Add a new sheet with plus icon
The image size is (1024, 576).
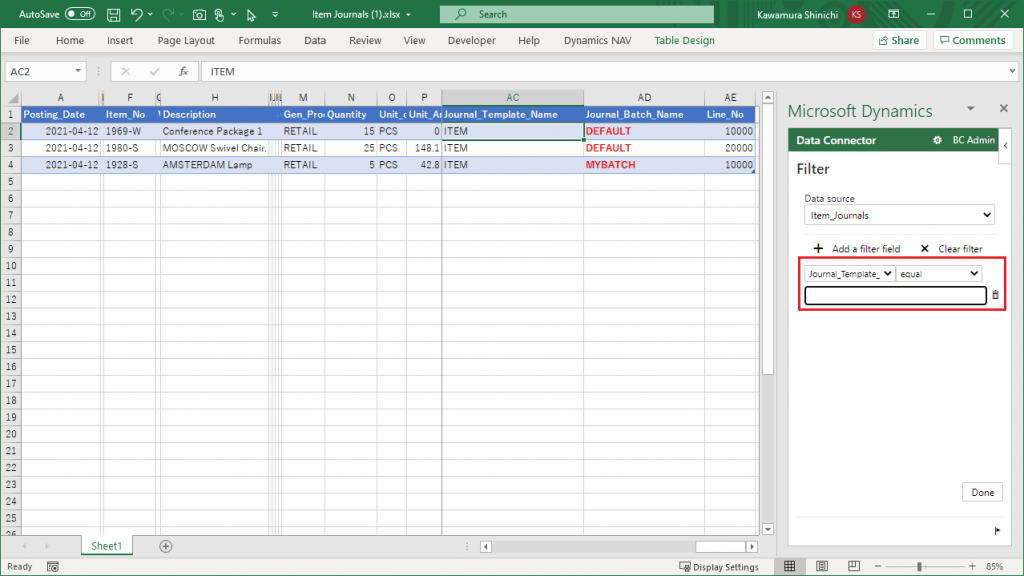pyautogui.click(x=166, y=546)
